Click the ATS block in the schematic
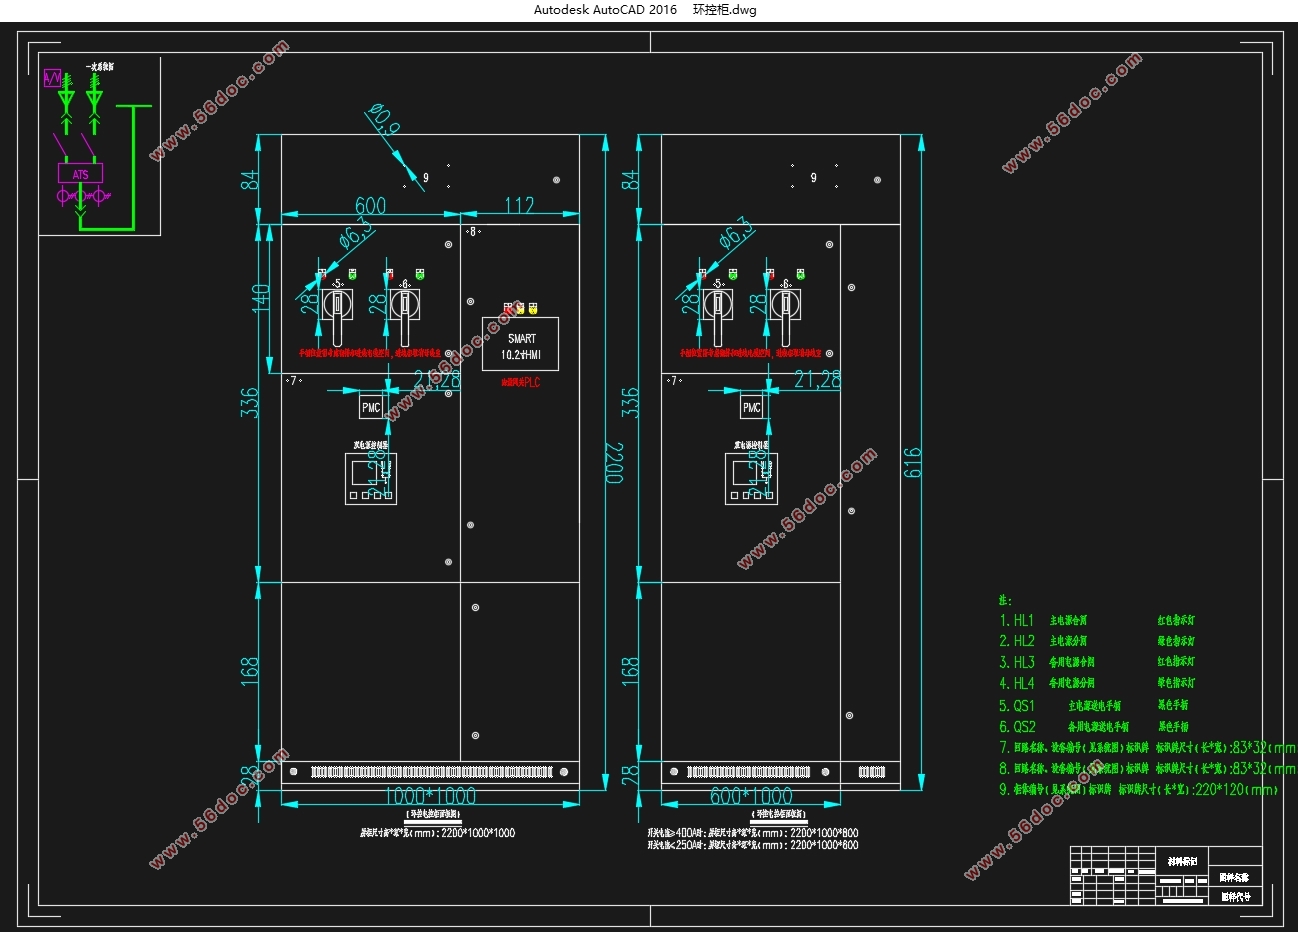 80,174
